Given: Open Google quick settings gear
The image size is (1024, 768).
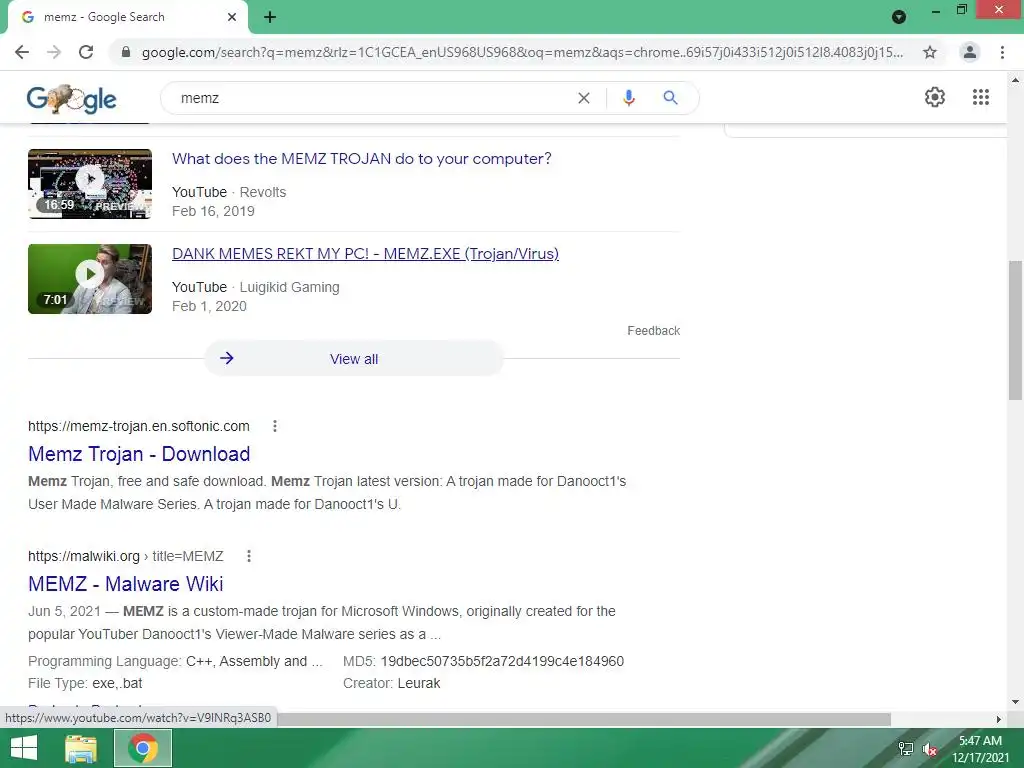Looking at the screenshot, I should pyautogui.click(x=935, y=97).
